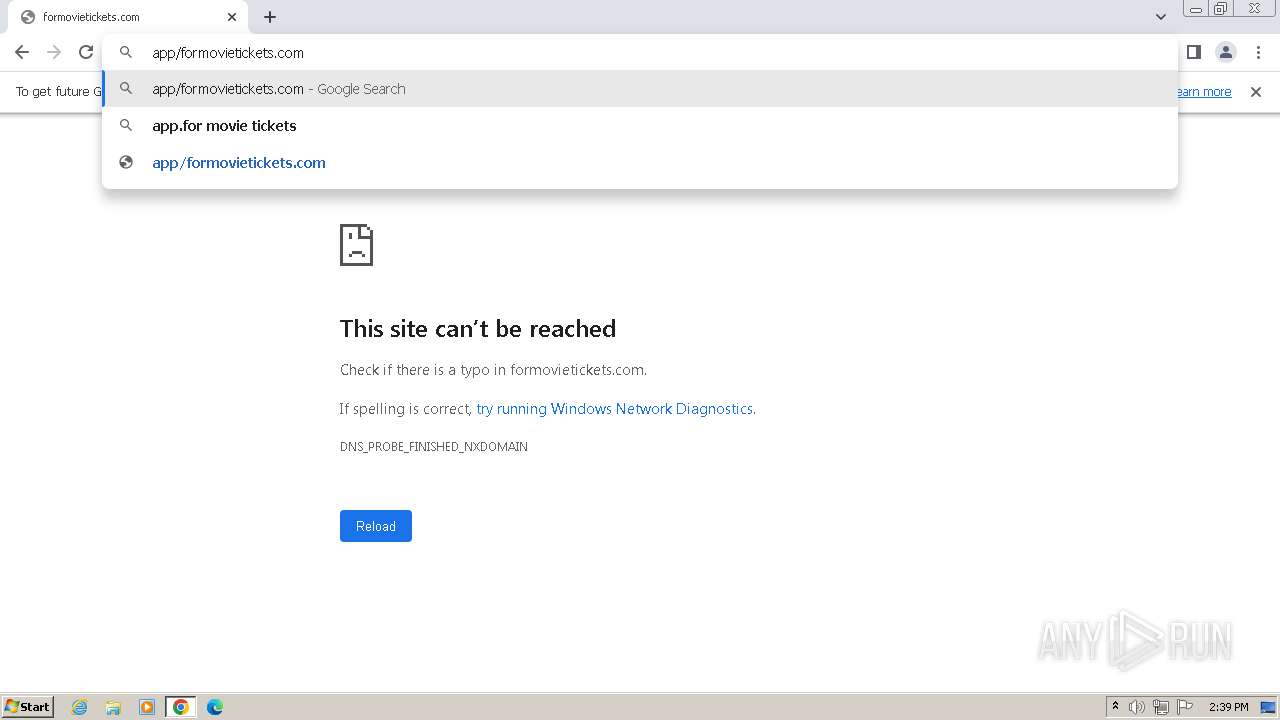Click the clock showing 2:39 PM
This screenshot has height=720, width=1280.
1229,707
